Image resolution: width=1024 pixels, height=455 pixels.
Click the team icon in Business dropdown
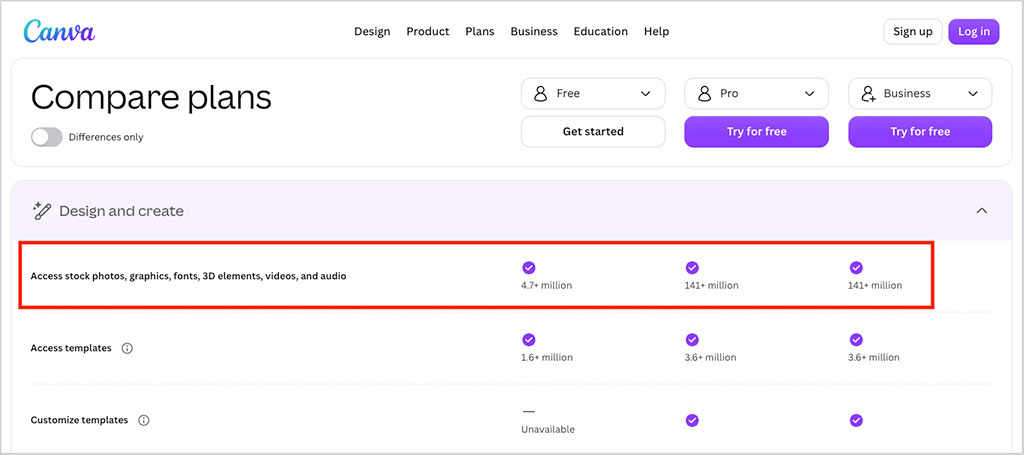click(869, 93)
